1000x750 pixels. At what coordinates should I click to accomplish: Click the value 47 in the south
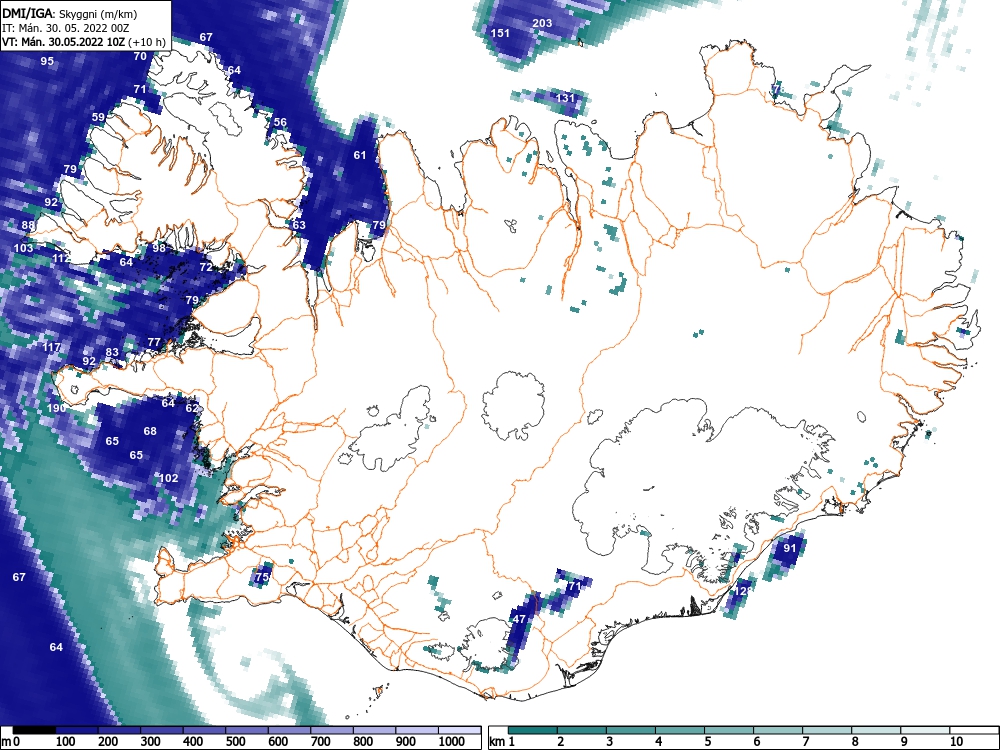519,619
